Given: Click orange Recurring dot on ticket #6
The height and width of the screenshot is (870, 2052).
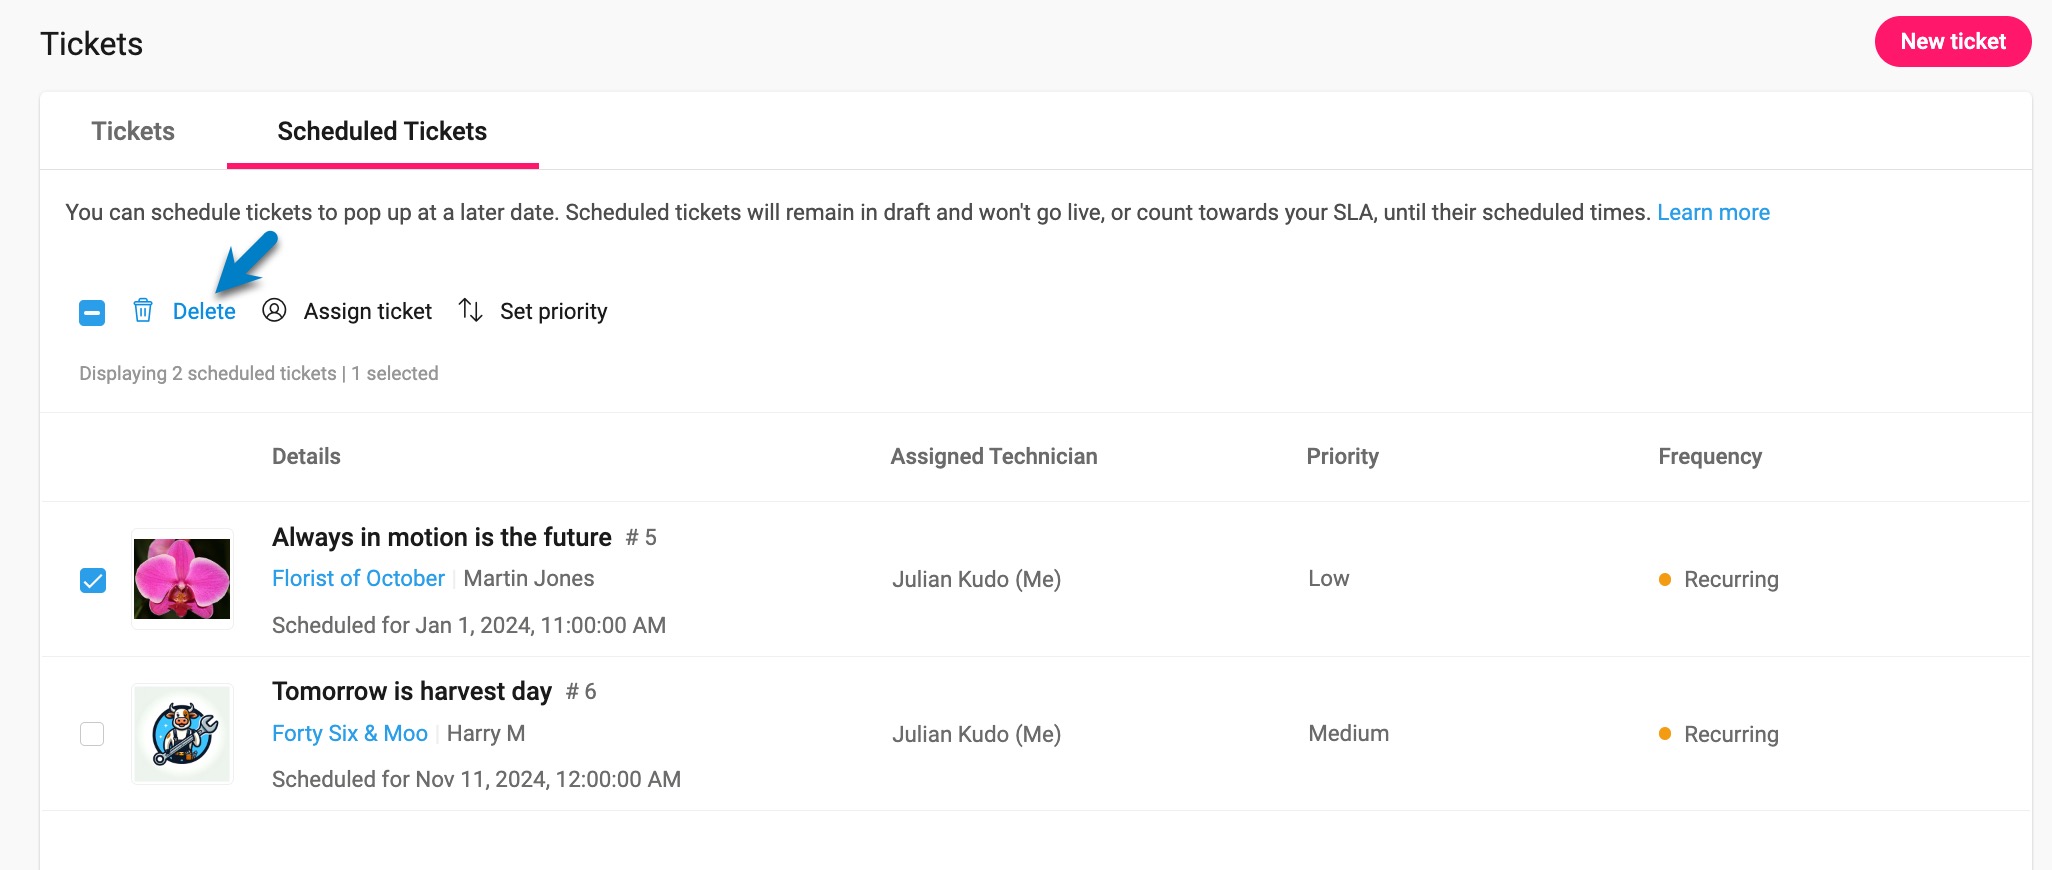Looking at the screenshot, I should click(x=1665, y=734).
